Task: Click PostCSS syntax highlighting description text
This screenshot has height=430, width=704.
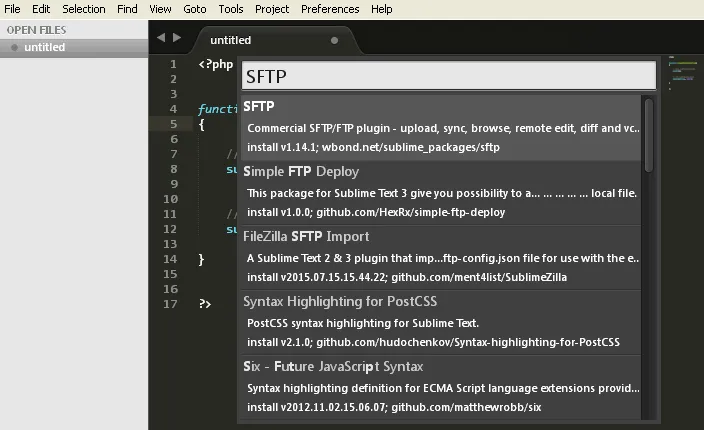Action: click(x=363, y=323)
